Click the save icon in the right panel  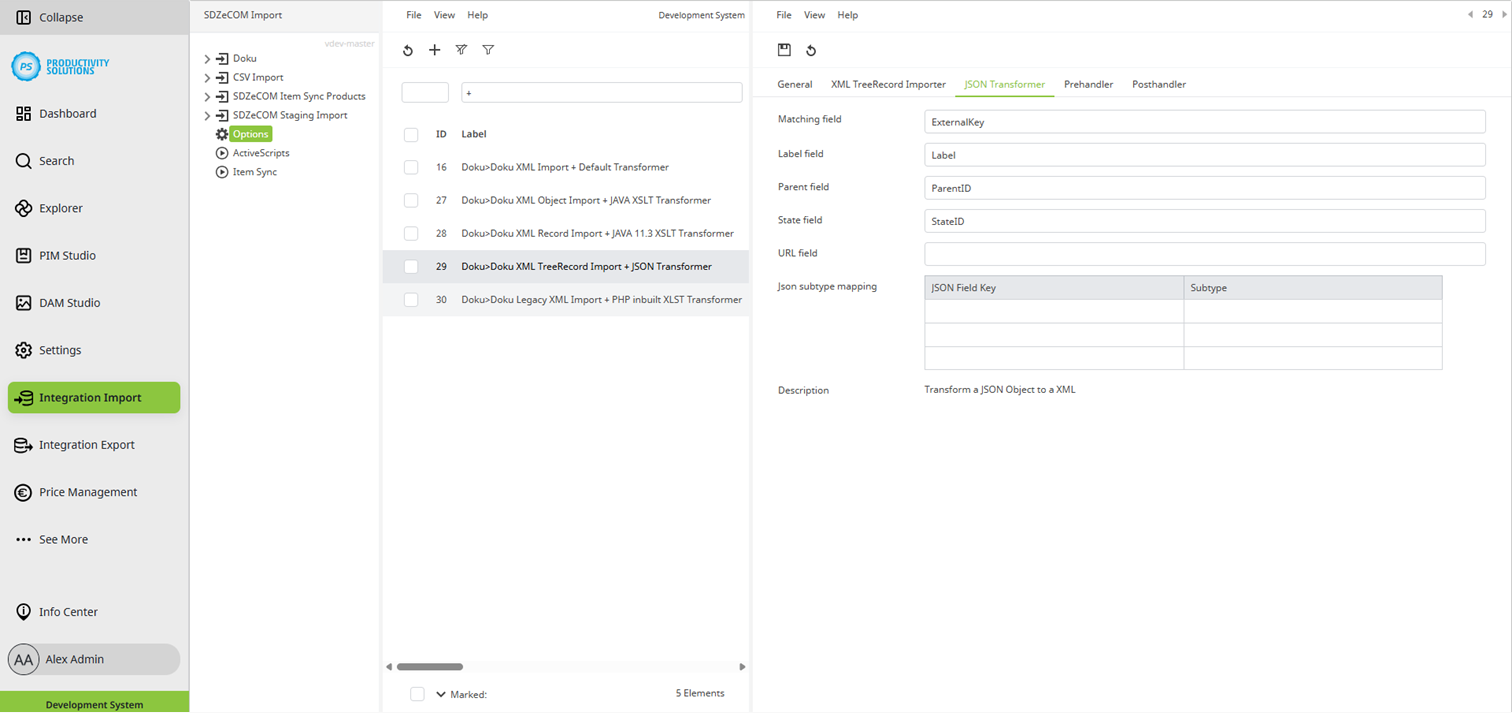(785, 50)
